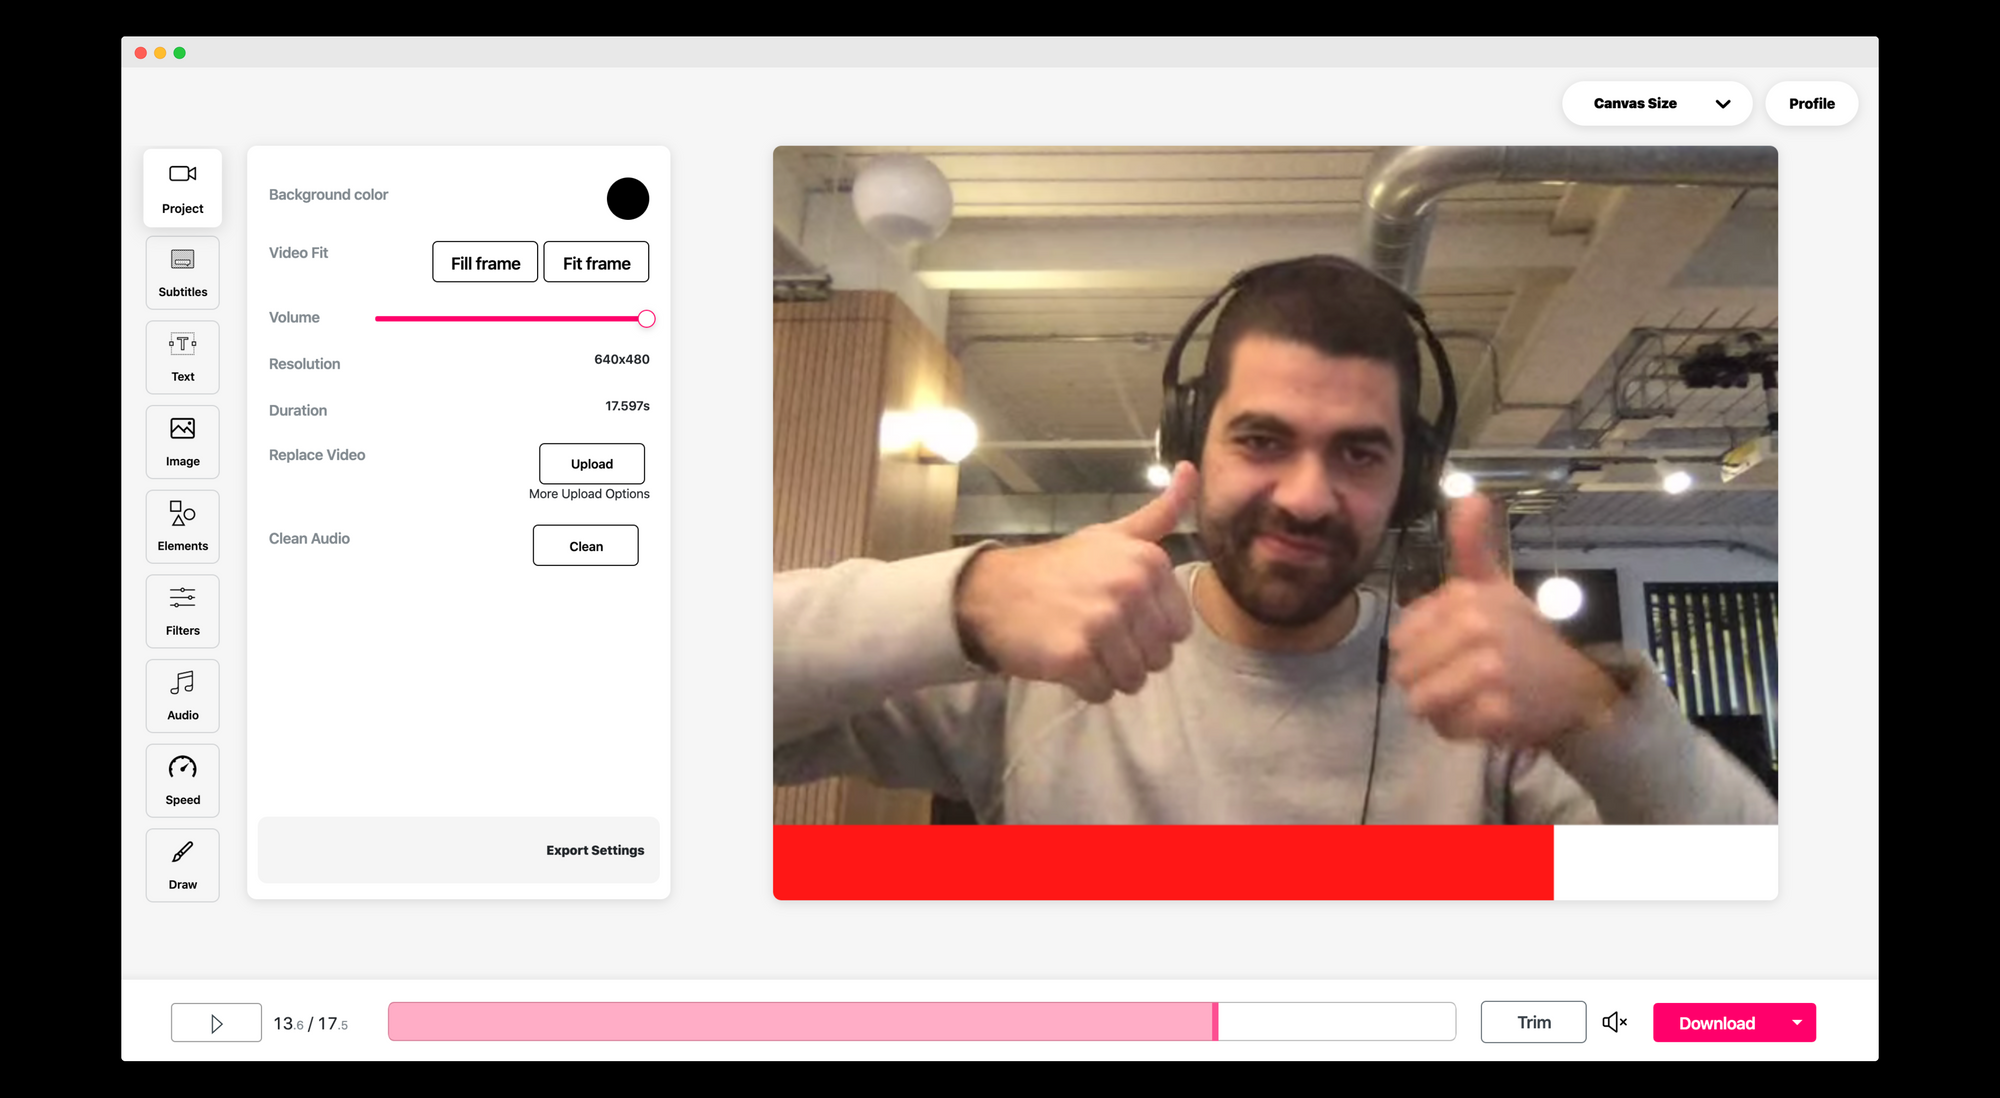Open the Filters sliders tool
Screen dimensions: 2000x1098
pos(182,611)
